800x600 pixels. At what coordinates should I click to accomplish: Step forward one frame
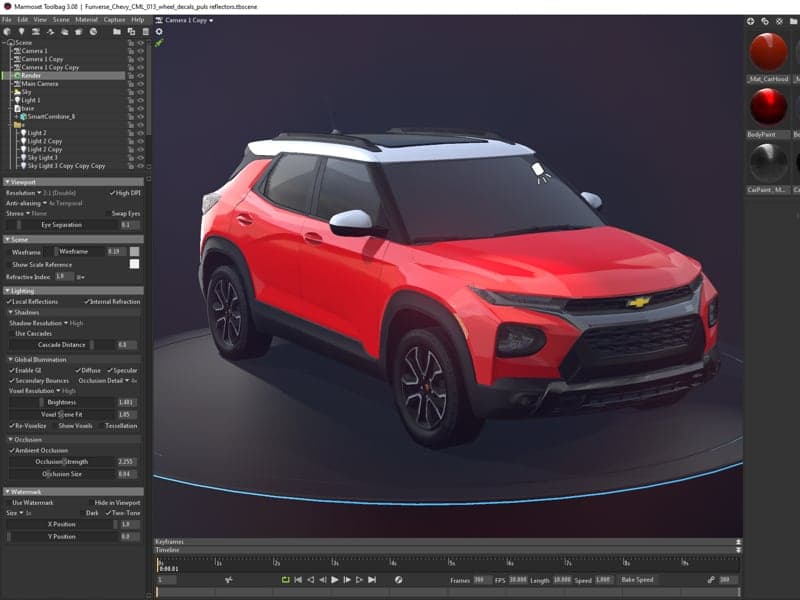[347, 580]
